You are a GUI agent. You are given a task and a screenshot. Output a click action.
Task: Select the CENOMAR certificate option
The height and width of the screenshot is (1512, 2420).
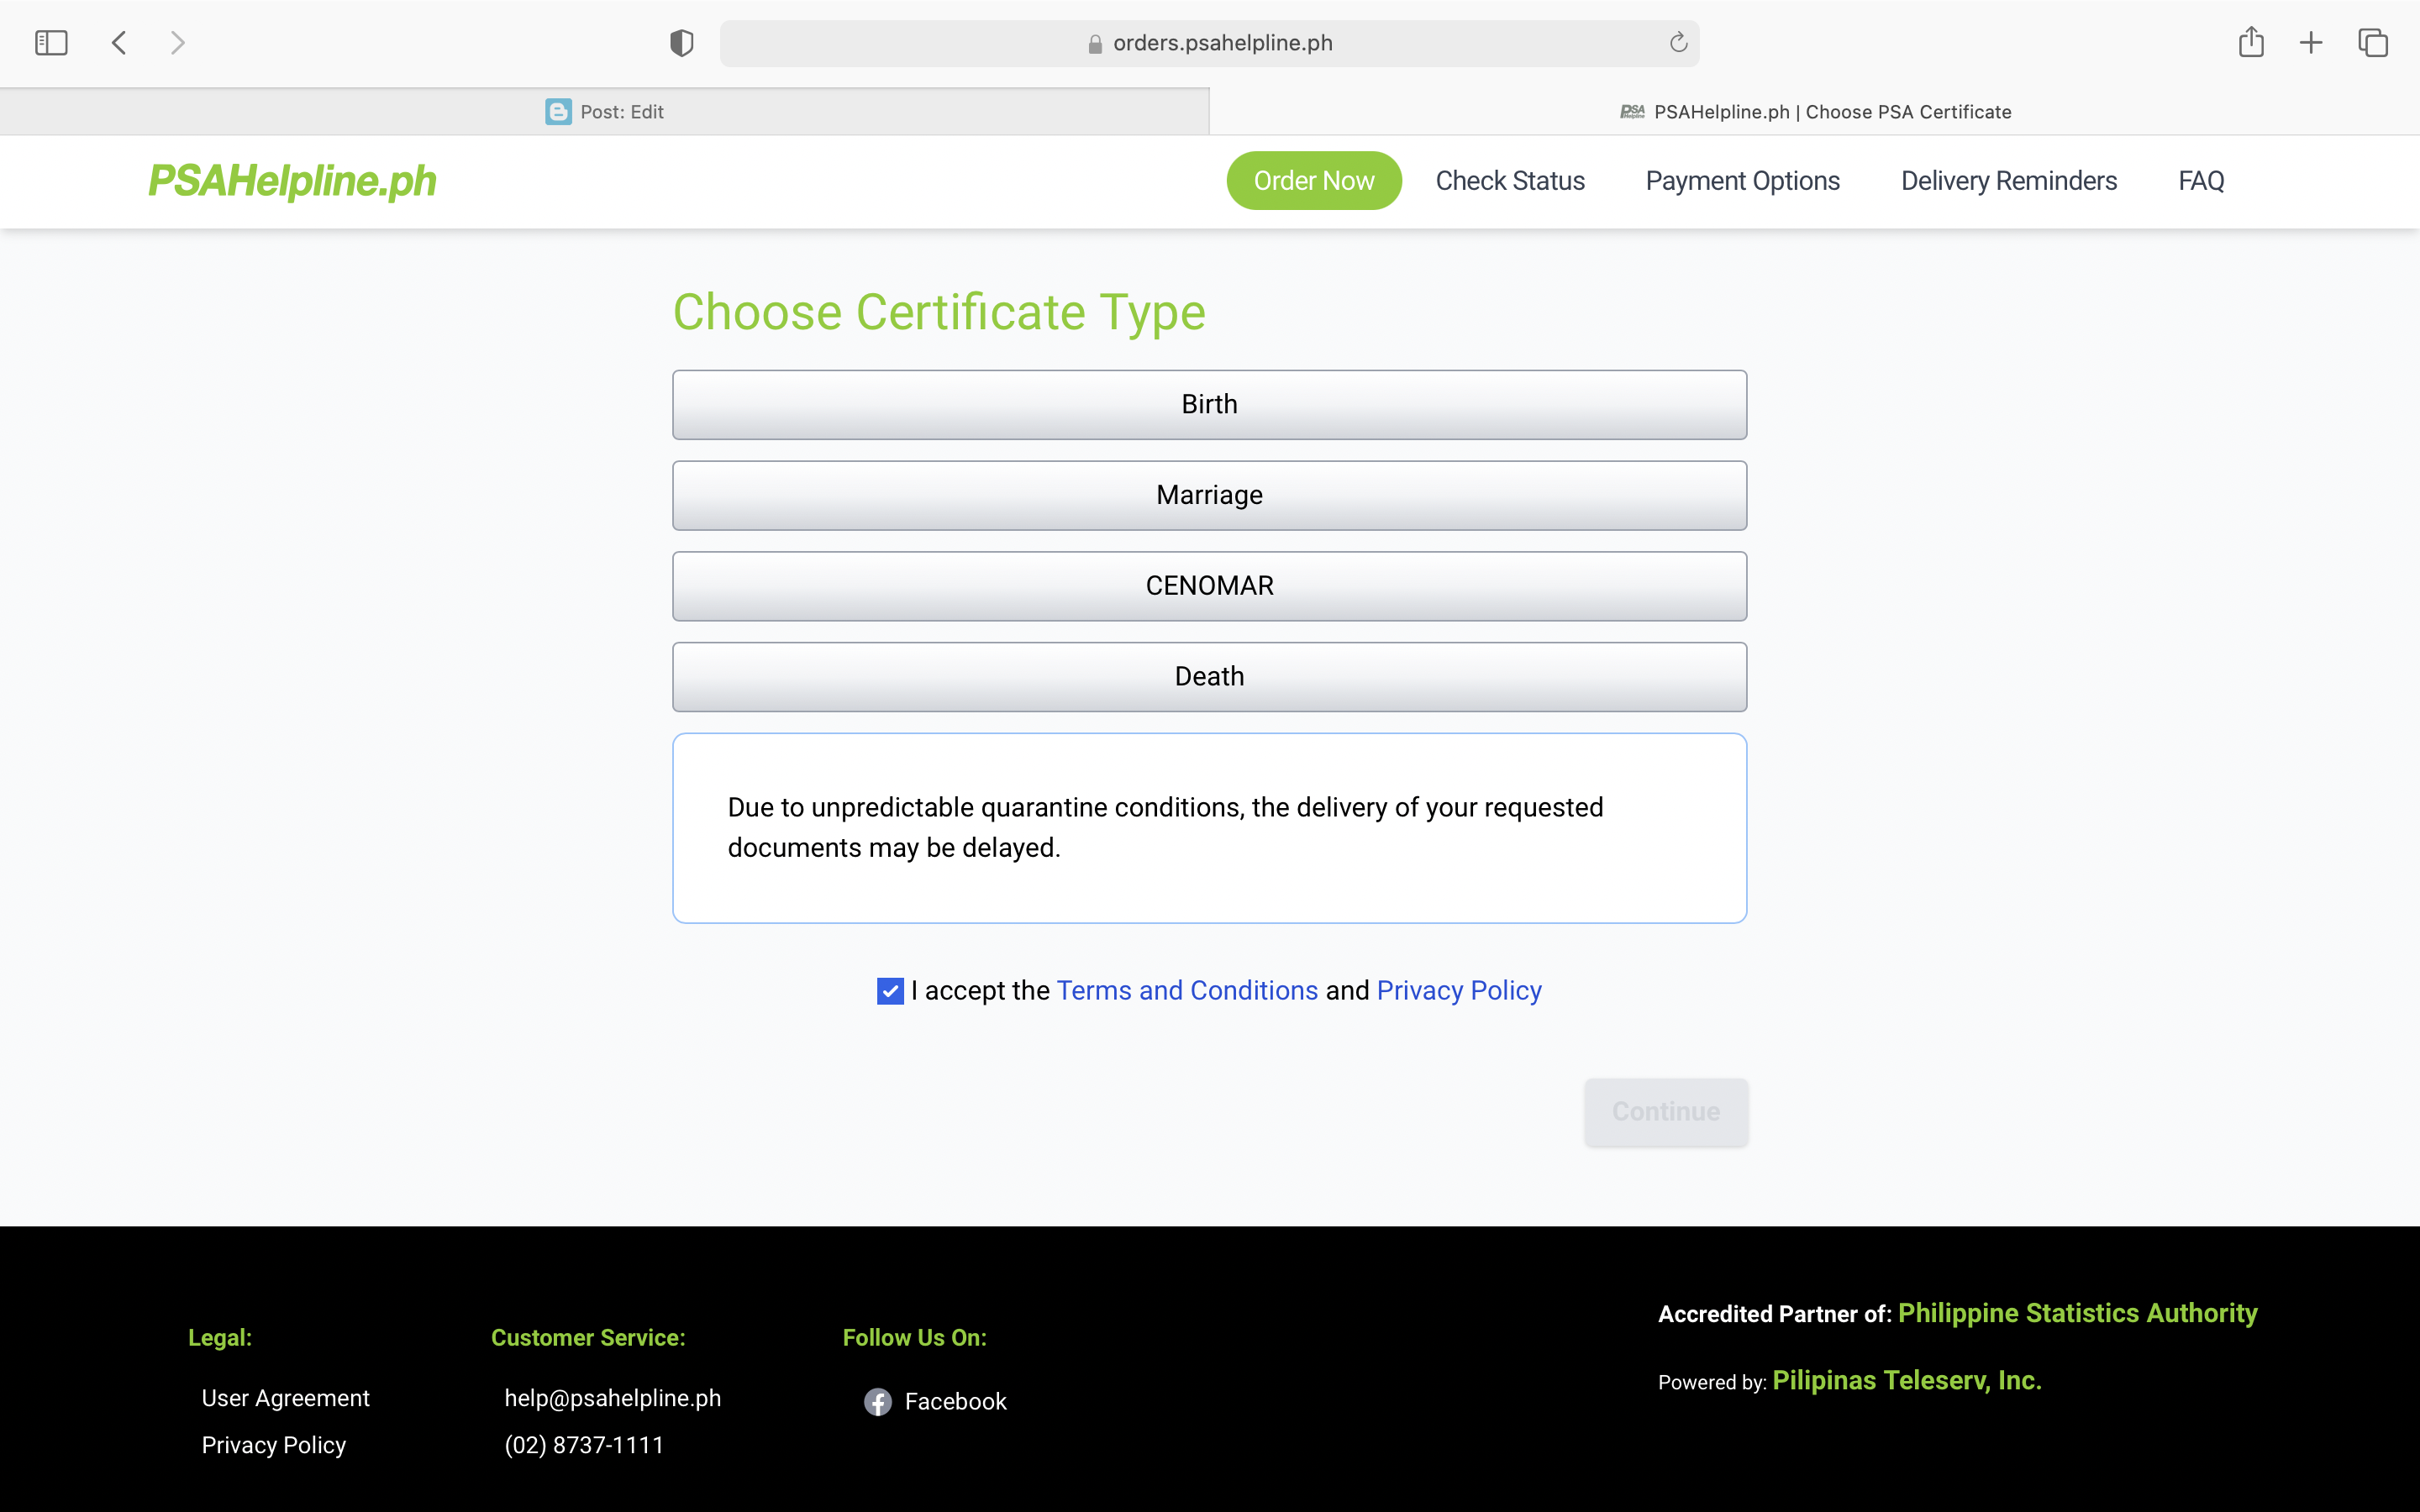pos(1209,586)
